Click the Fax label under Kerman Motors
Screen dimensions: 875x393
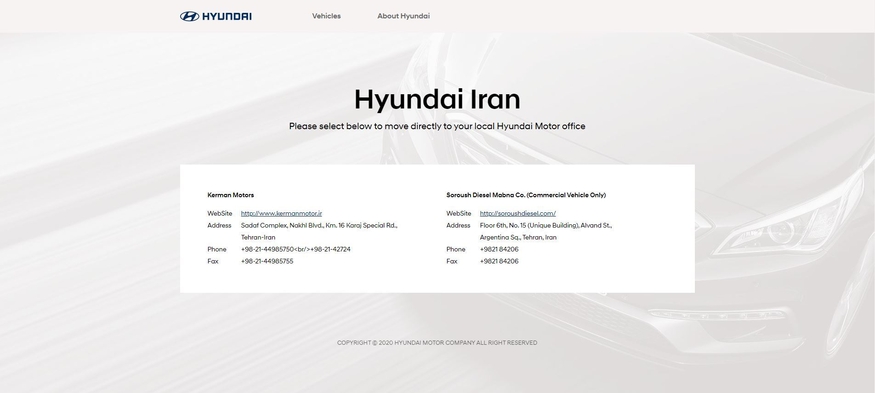(x=213, y=261)
